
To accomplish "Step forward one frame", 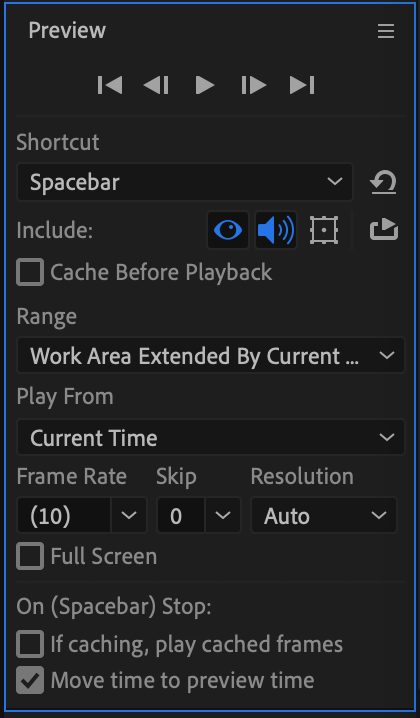I will (x=254, y=85).
